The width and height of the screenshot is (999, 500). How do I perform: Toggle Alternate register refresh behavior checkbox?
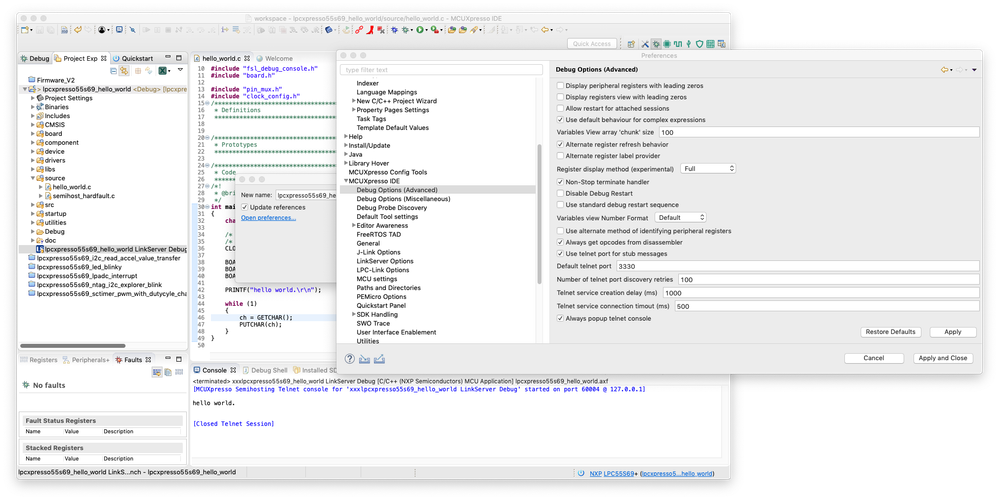click(560, 145)
